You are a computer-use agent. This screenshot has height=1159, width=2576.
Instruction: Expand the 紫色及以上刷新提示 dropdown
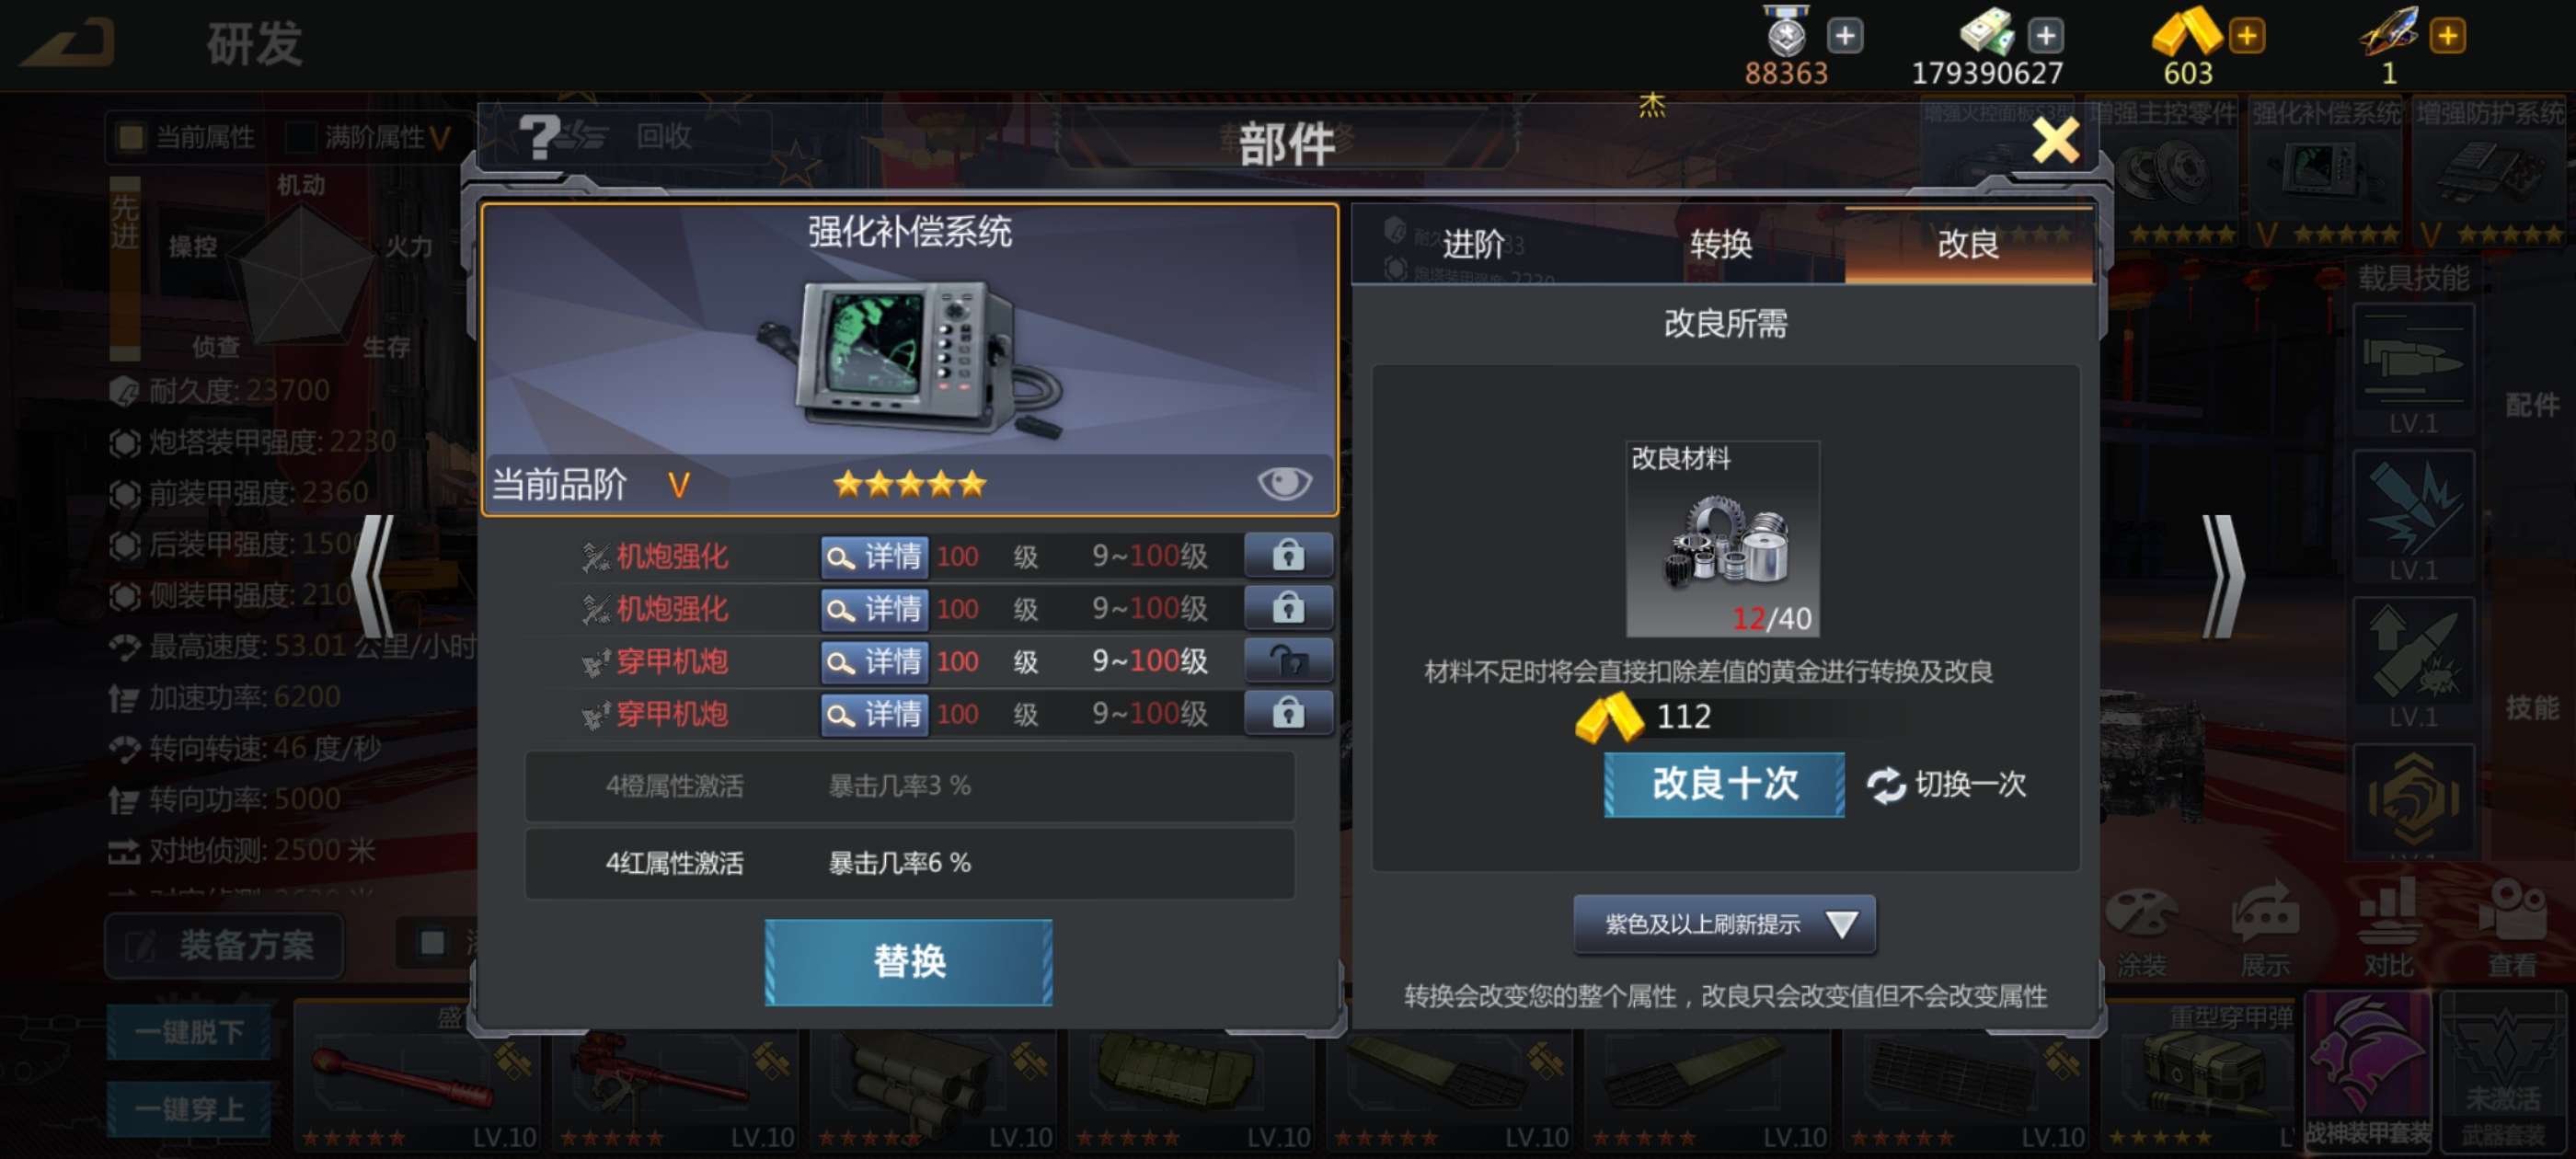pos(1724,924)
